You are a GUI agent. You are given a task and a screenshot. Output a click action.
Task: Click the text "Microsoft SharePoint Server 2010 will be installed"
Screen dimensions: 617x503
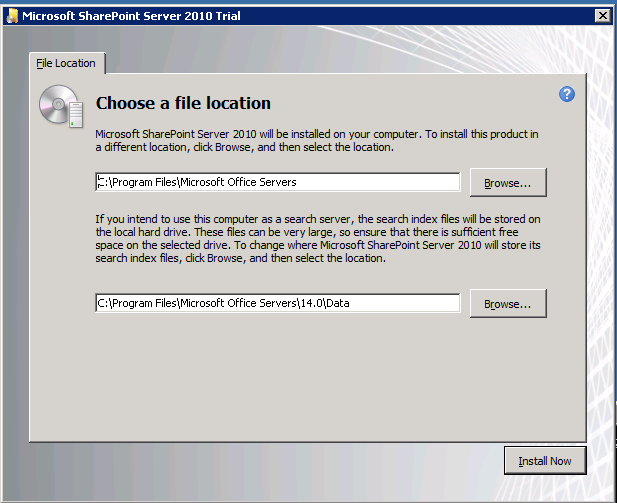tap(212, 134)
